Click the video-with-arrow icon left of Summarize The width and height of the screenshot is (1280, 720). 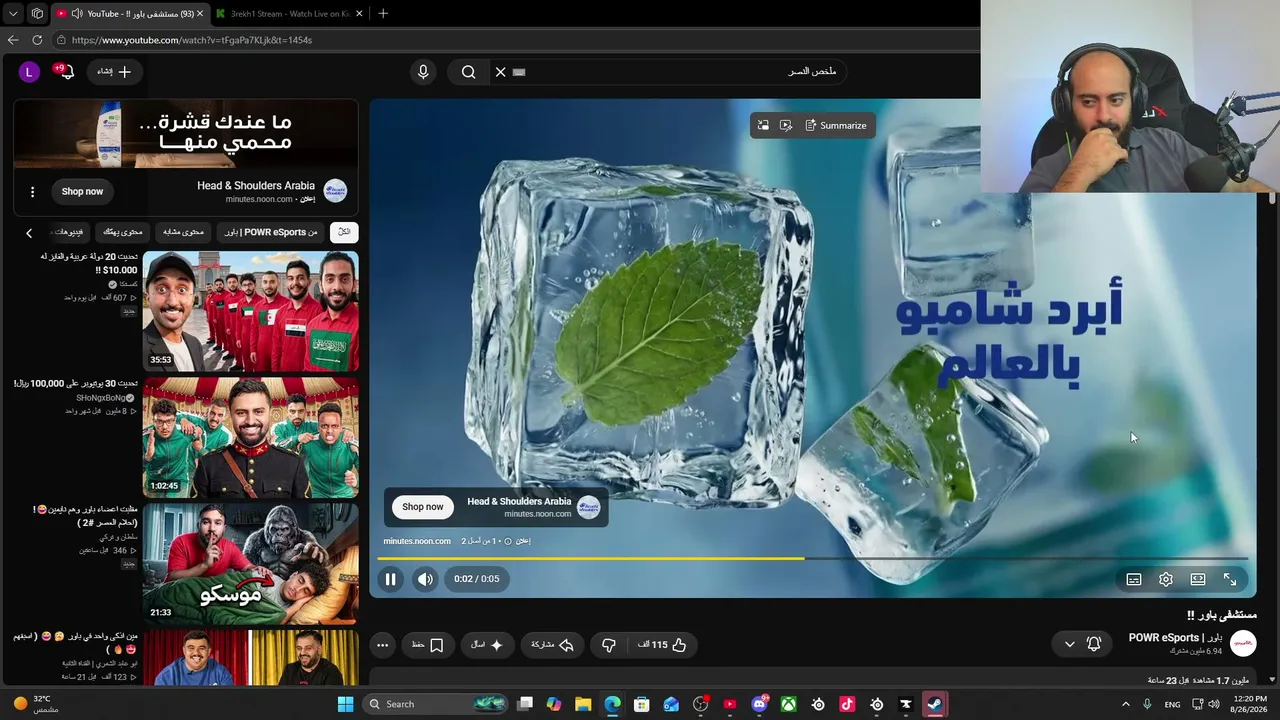pos(786,125)
